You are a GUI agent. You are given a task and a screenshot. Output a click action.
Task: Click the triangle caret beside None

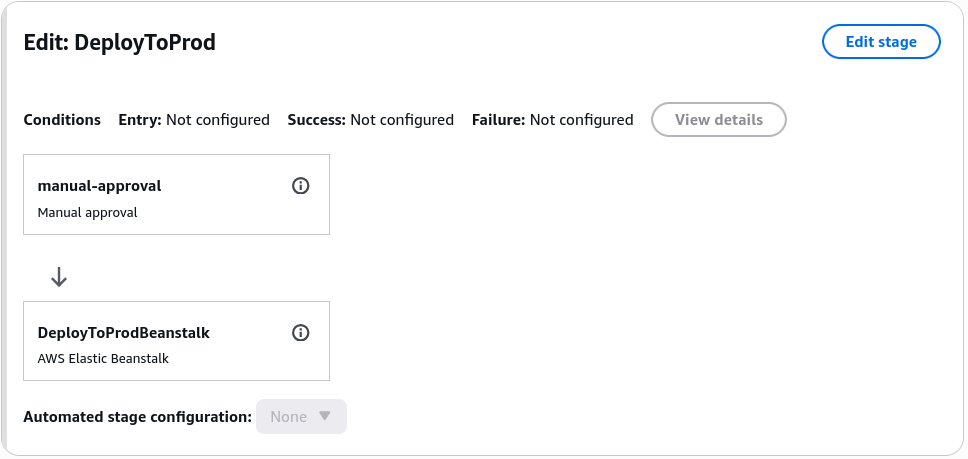(x=325, y=416)
